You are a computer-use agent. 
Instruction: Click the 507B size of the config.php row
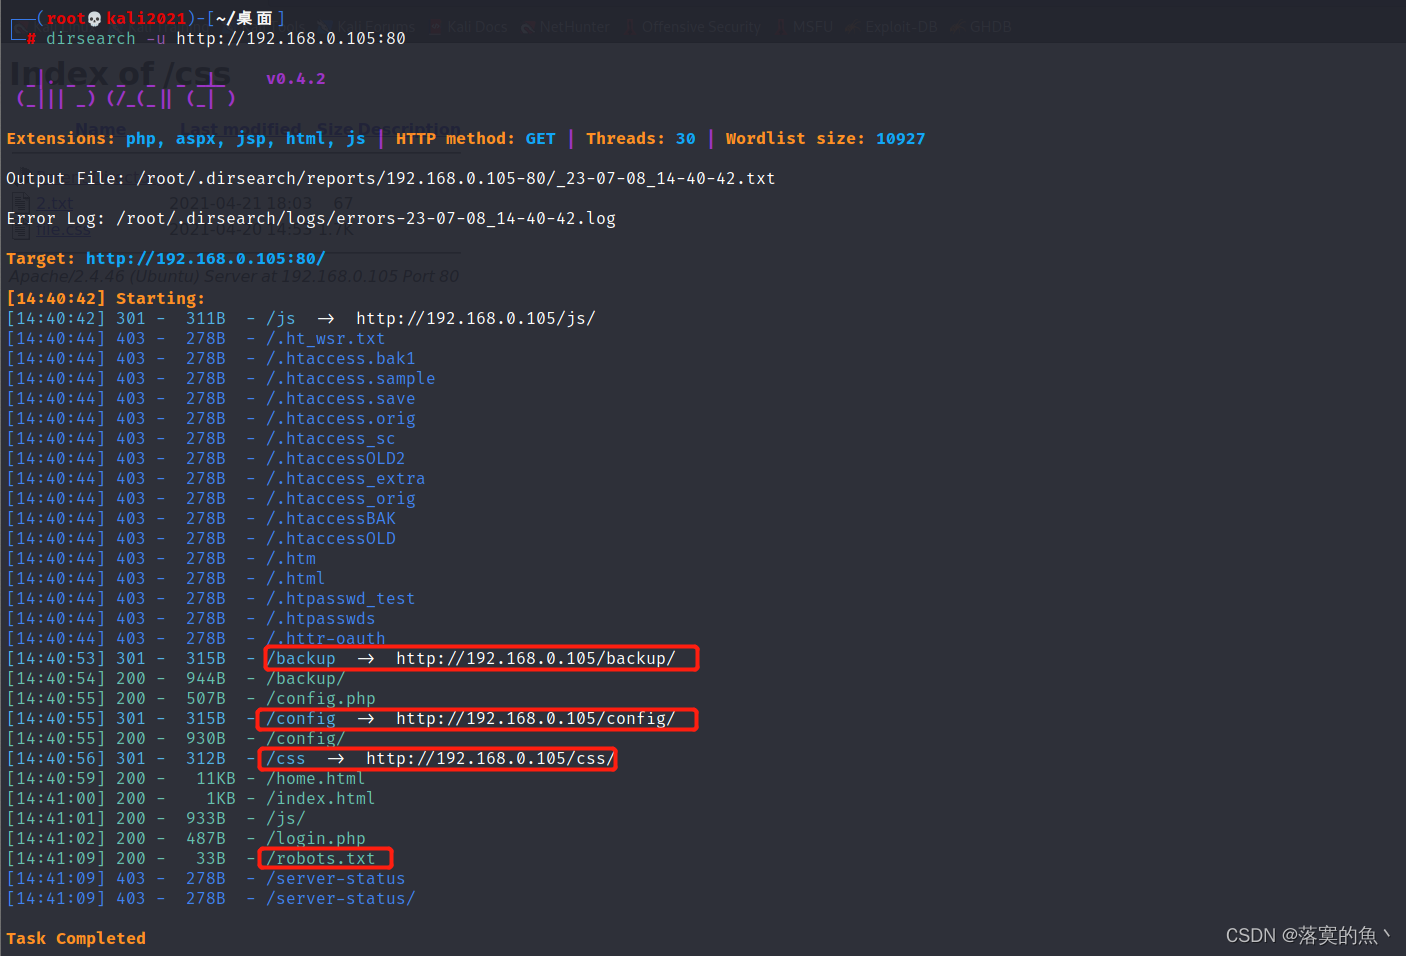click(206, 698)
